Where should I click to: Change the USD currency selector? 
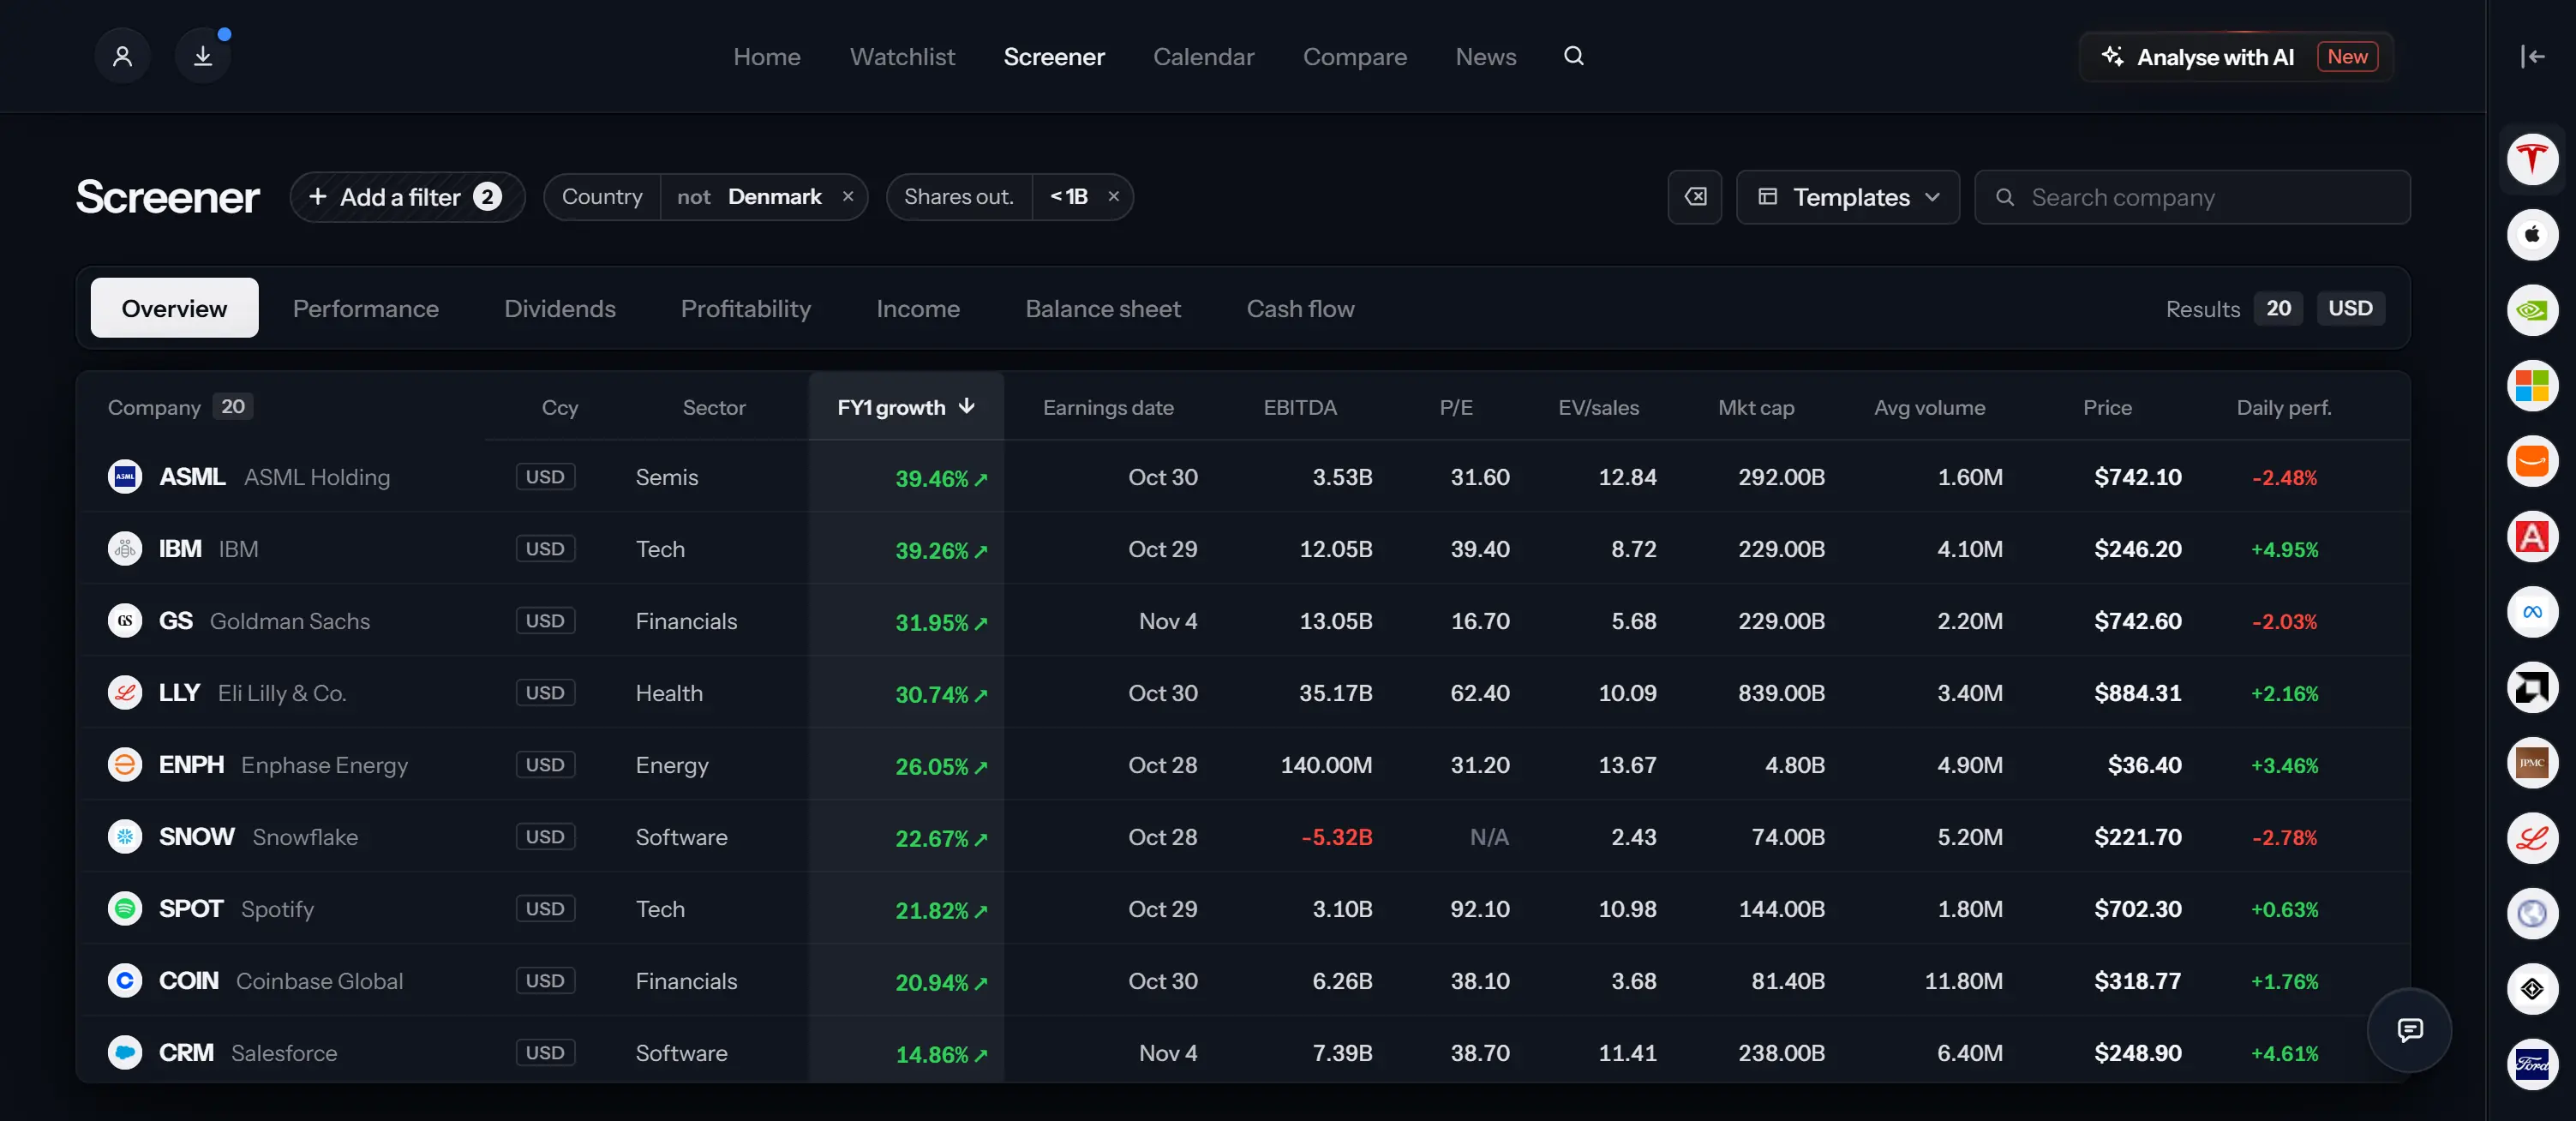coord(2350,308)
